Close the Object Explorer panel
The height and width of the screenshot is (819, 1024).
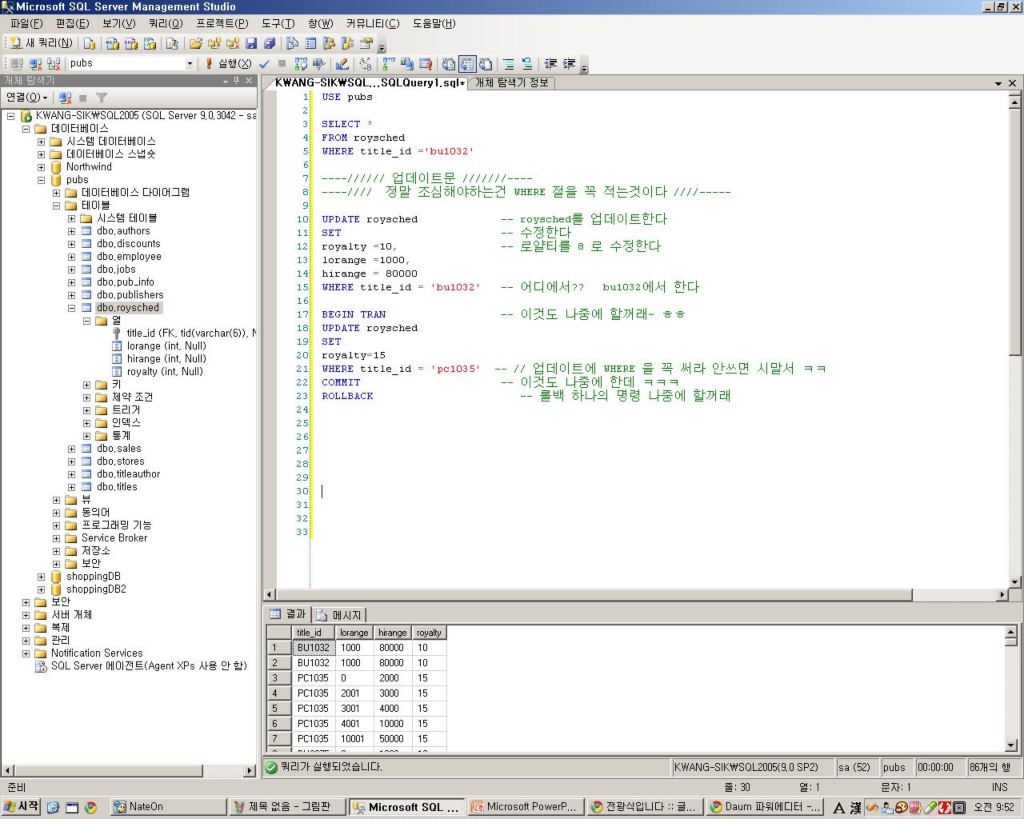(x=249, y=81)
